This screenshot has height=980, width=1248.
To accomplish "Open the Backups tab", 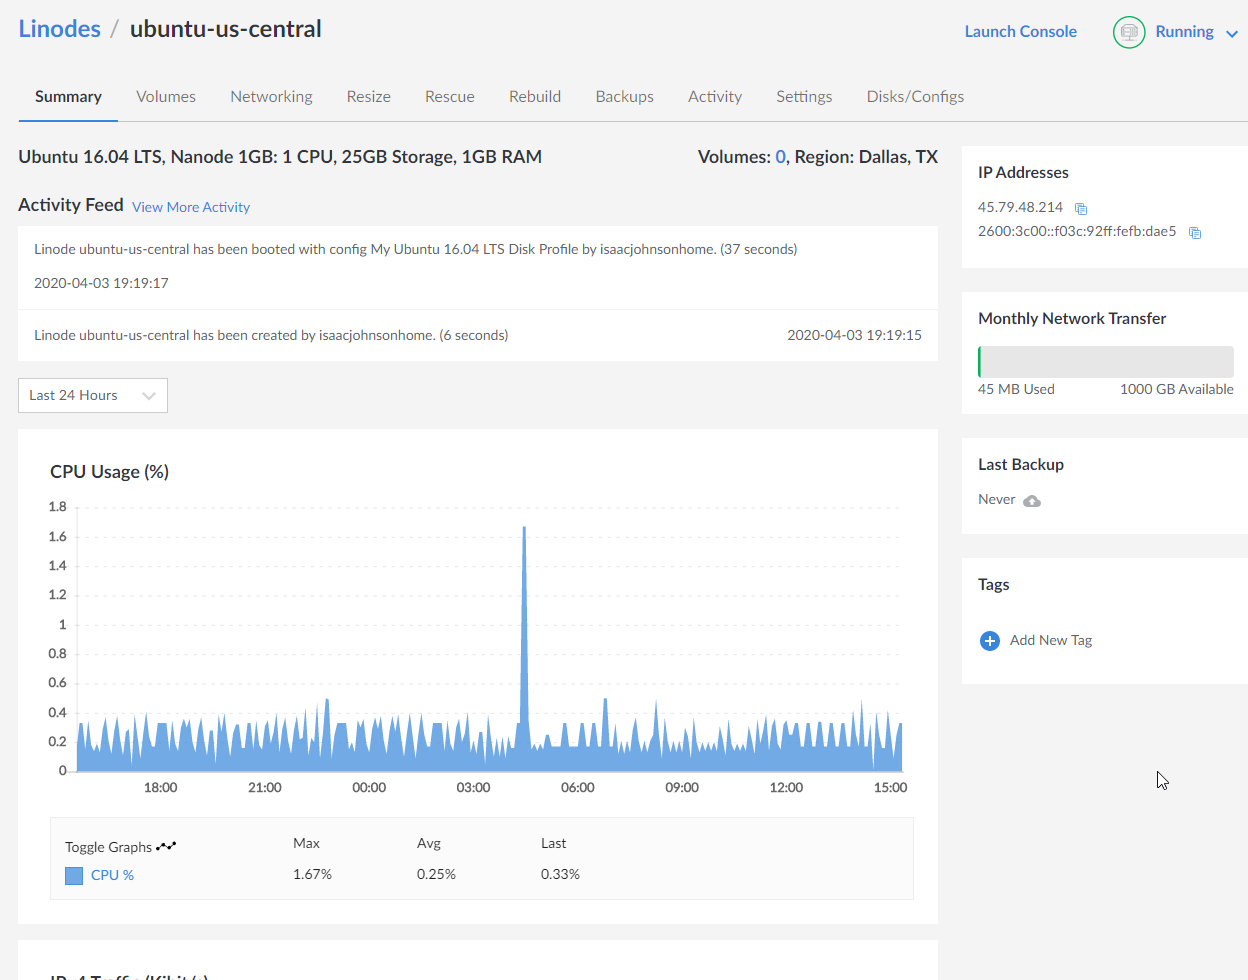I will (x=625, y=97).
